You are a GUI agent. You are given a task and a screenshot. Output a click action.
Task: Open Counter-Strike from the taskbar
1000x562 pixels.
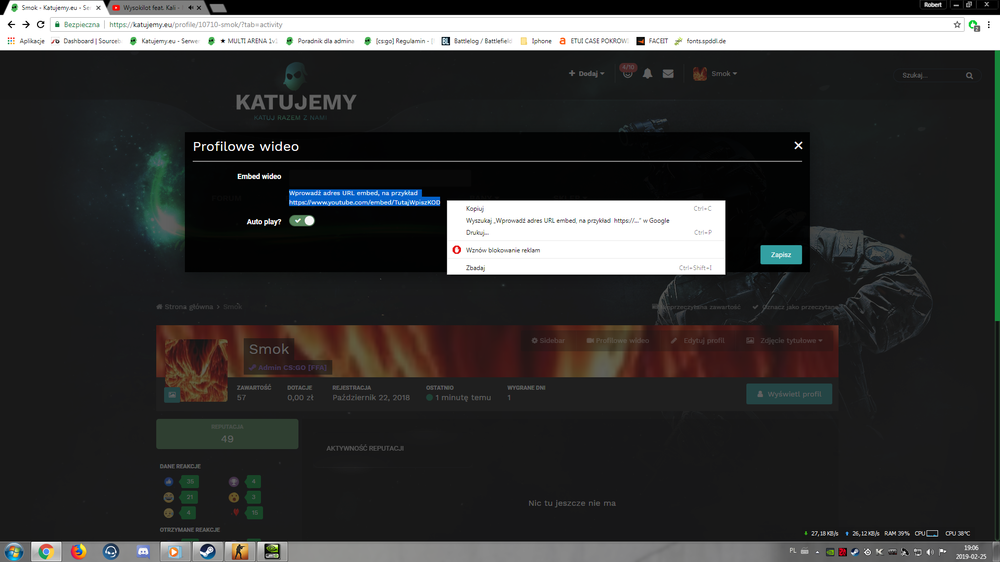click(x=240, y=552)
